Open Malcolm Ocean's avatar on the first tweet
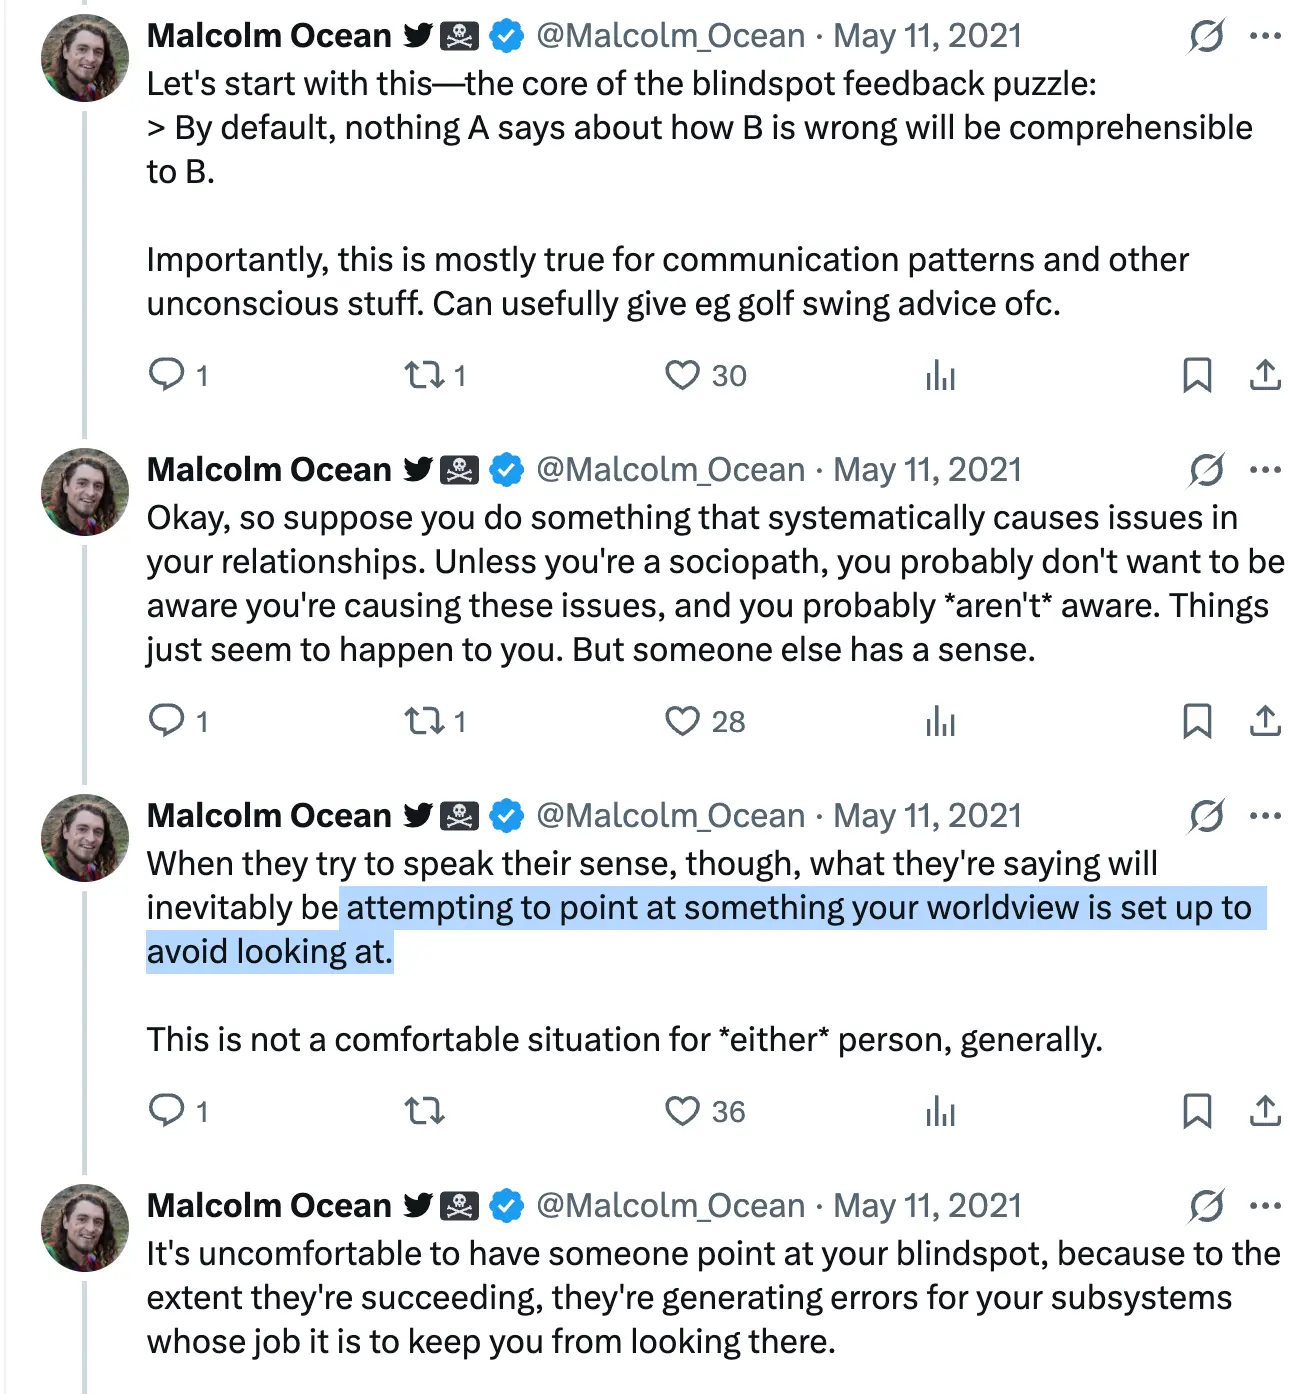The image size is (1316, 1394). (x=85, y=58)
